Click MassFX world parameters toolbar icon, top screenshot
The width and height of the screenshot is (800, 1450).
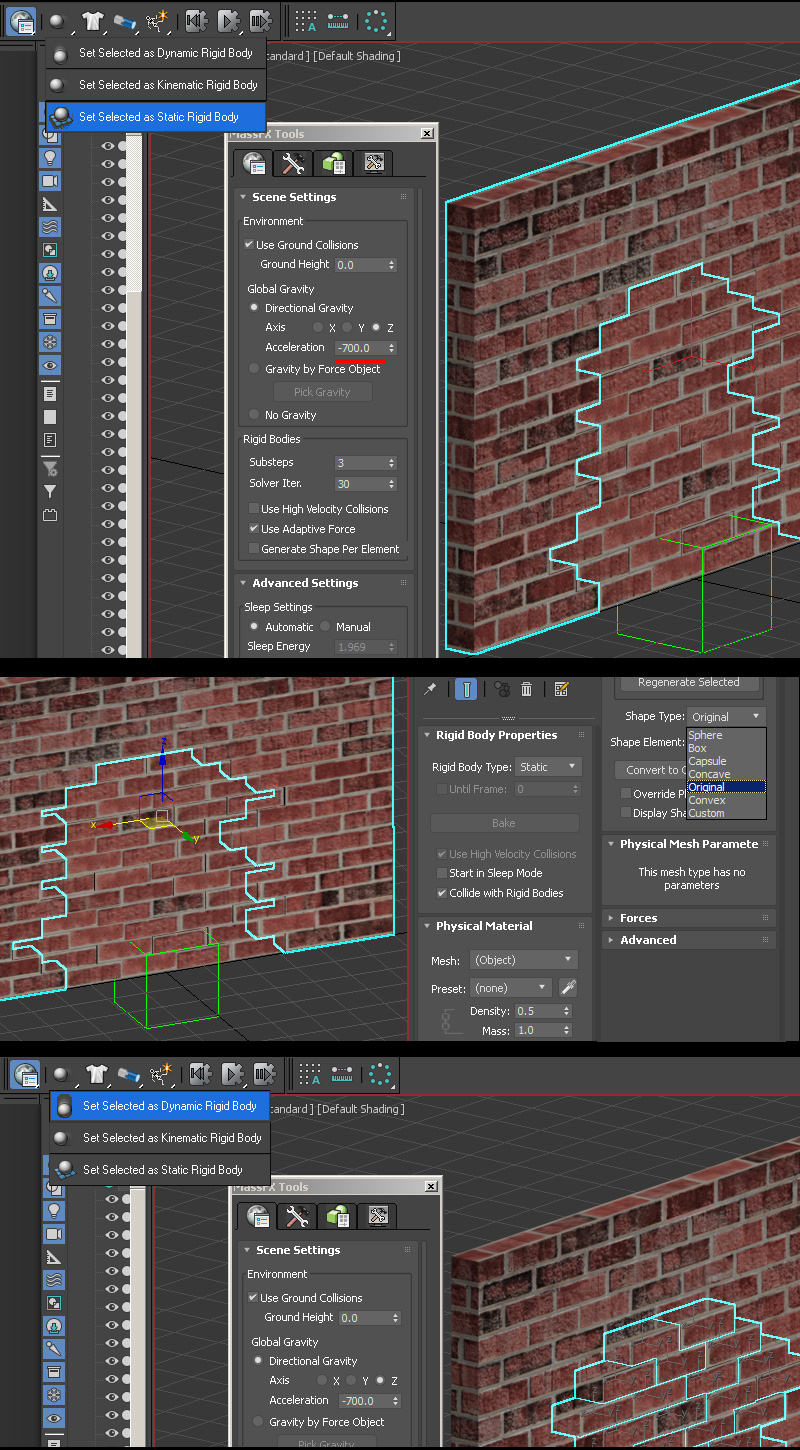pyautogui.click(x=22, y=19)
